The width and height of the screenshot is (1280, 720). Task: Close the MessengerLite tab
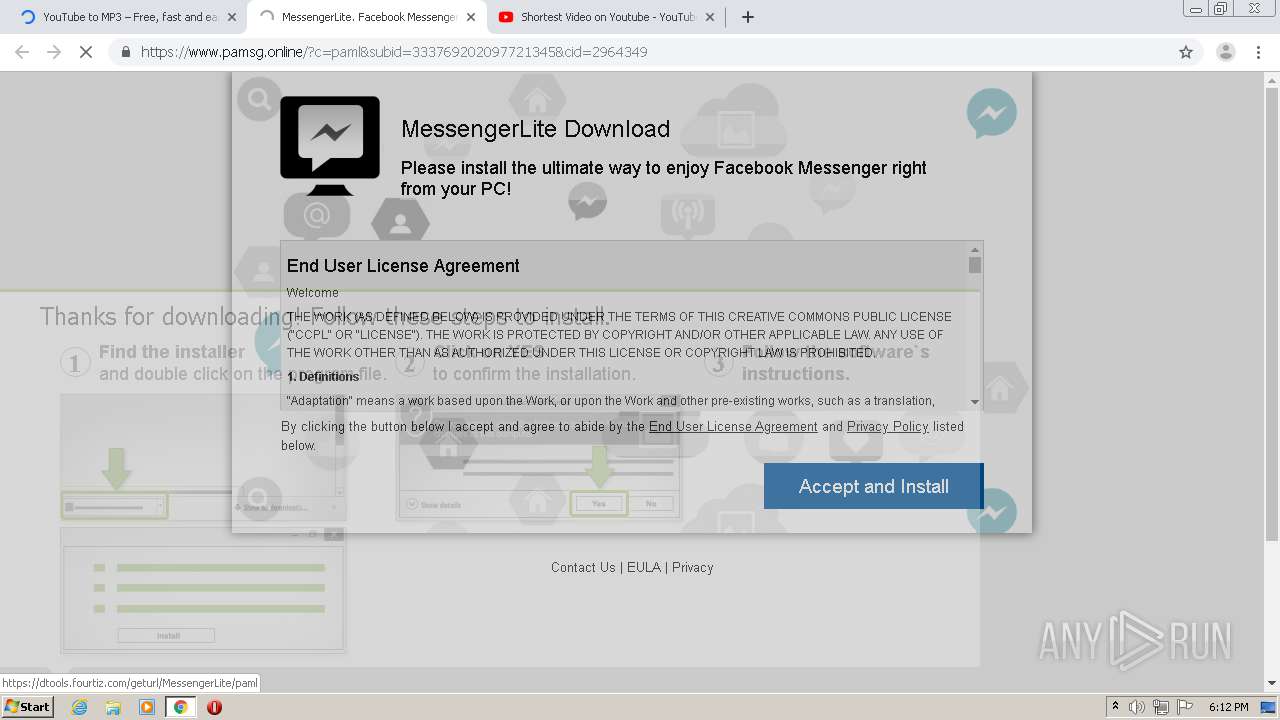[471, 17]
